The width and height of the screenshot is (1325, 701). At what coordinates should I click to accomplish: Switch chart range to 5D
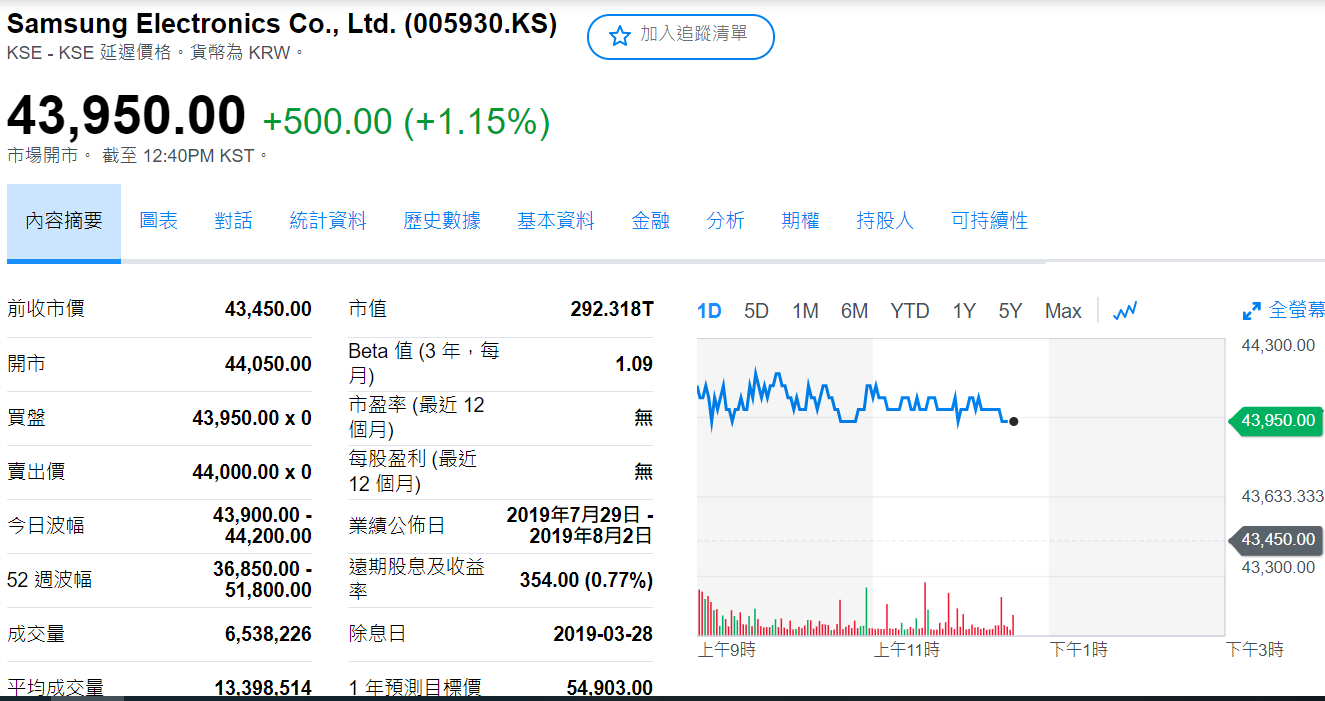(x=756, y=311)
